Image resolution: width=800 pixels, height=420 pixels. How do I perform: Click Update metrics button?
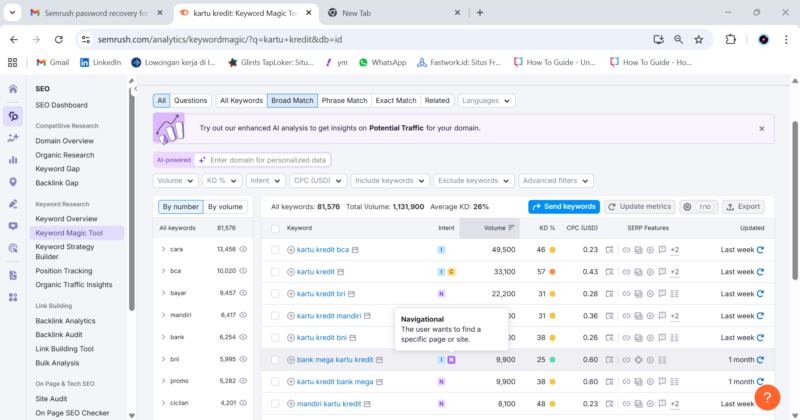tap(640, 207)
